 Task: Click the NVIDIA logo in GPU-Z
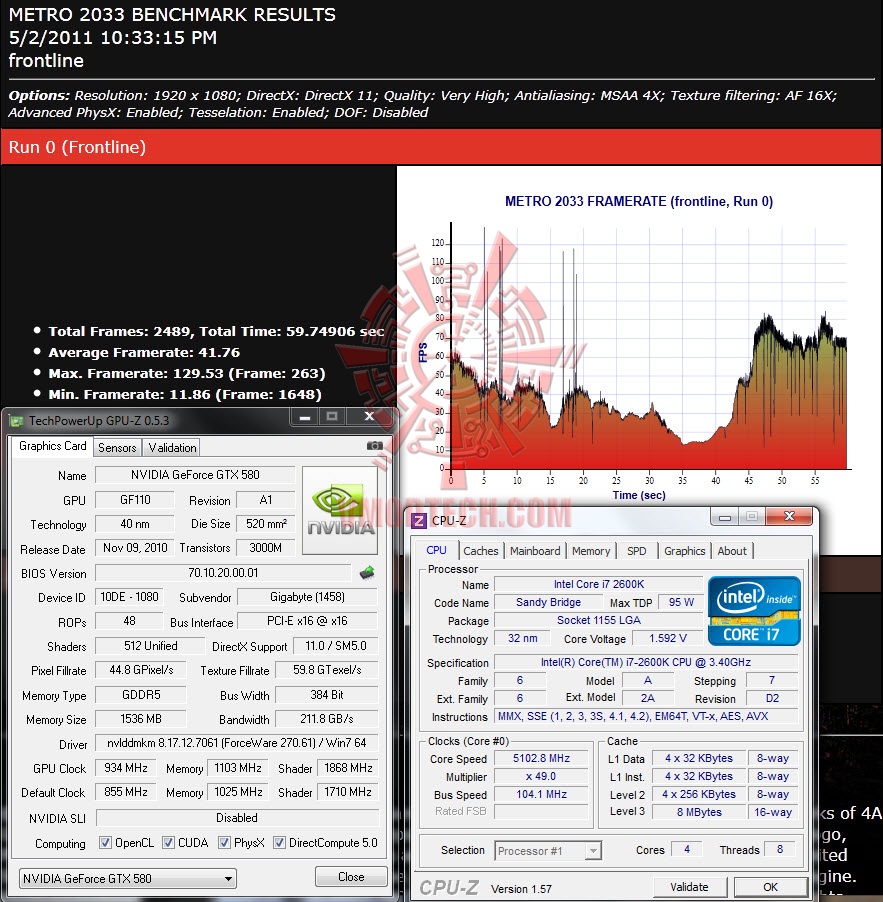[x=339, y=510]
